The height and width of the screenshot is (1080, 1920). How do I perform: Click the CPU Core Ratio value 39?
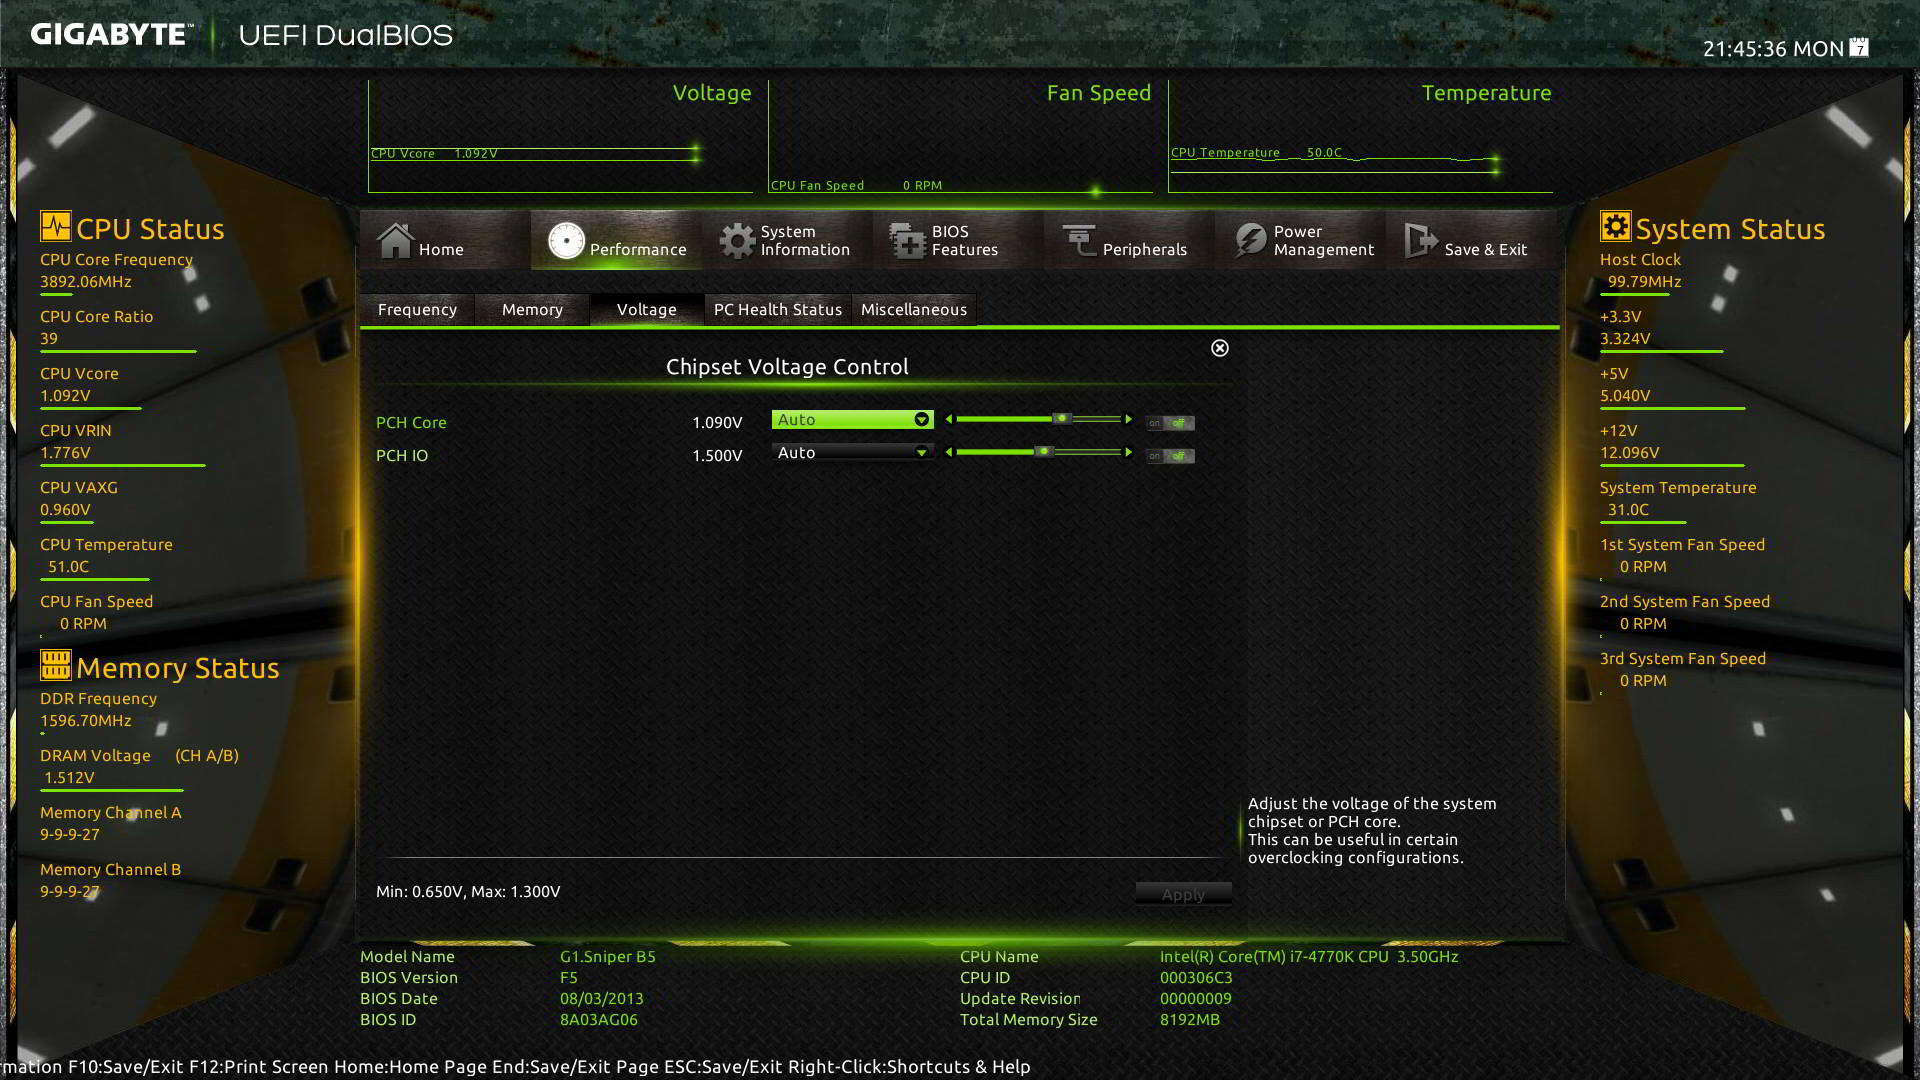[49, 338]
